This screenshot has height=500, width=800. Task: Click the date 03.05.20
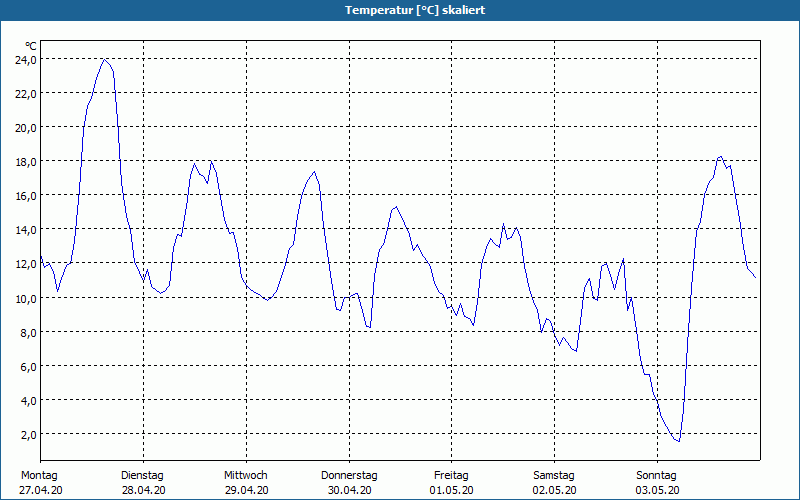[x=657, y=490]
